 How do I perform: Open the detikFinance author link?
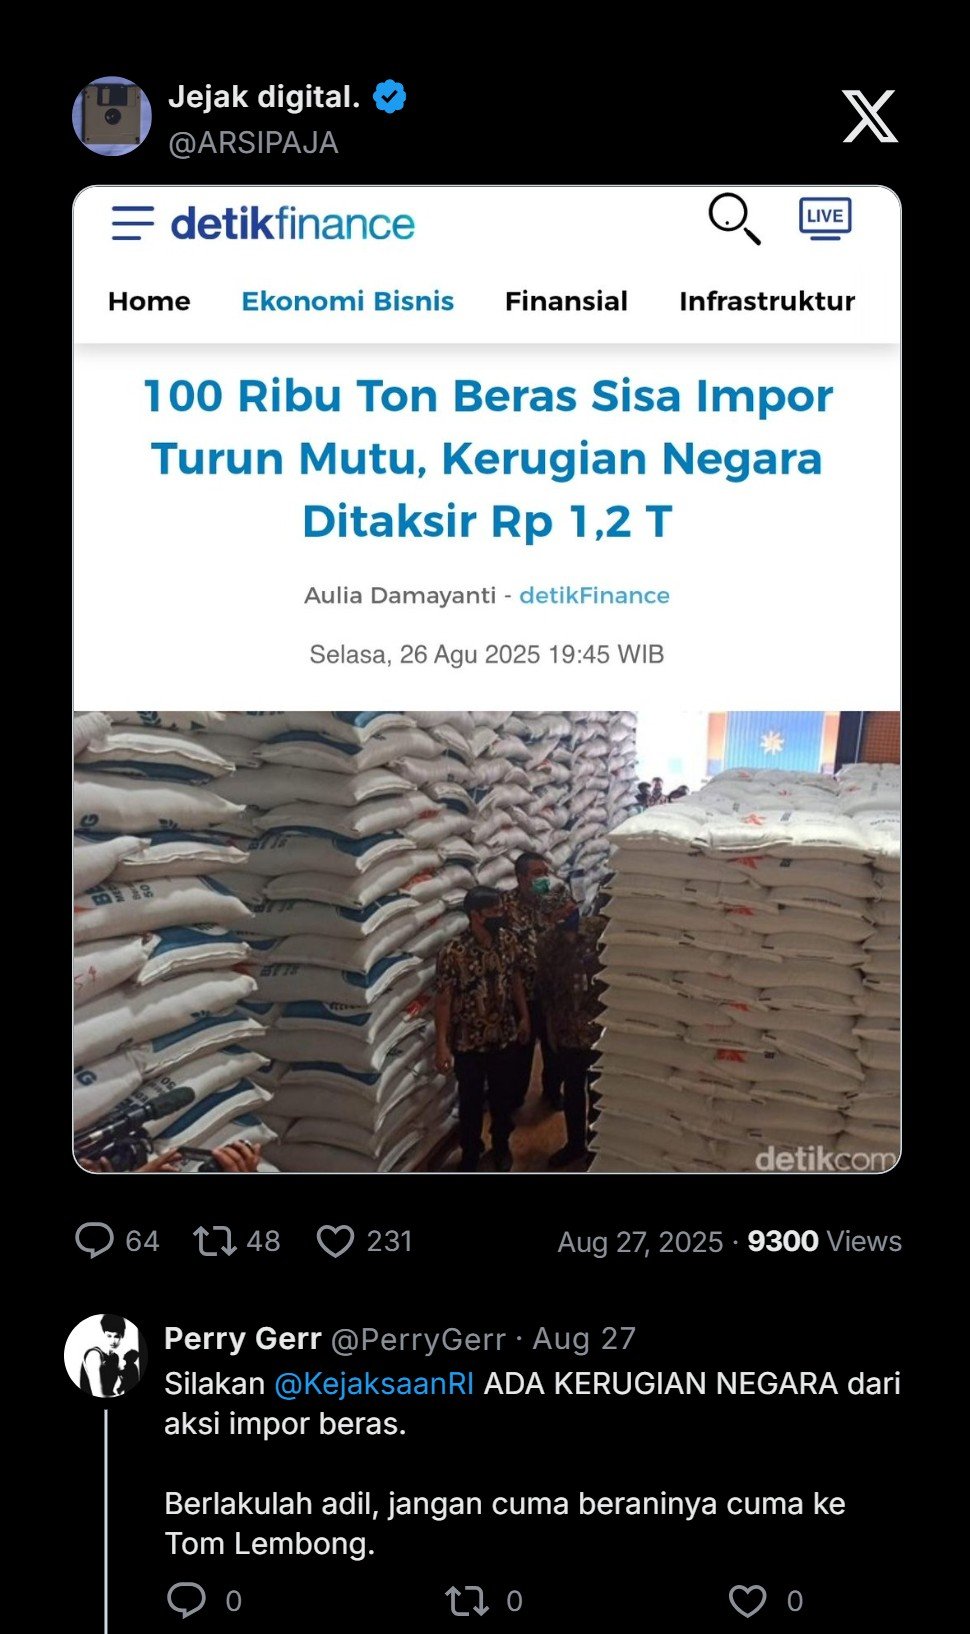pos(594,595)
